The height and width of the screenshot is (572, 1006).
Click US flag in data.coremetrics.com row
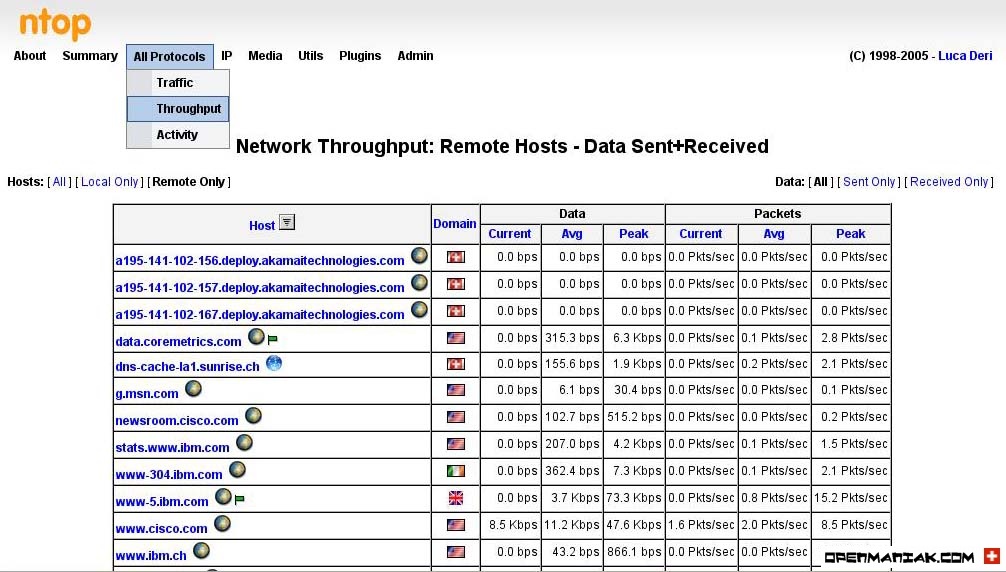tap(456, 338)
